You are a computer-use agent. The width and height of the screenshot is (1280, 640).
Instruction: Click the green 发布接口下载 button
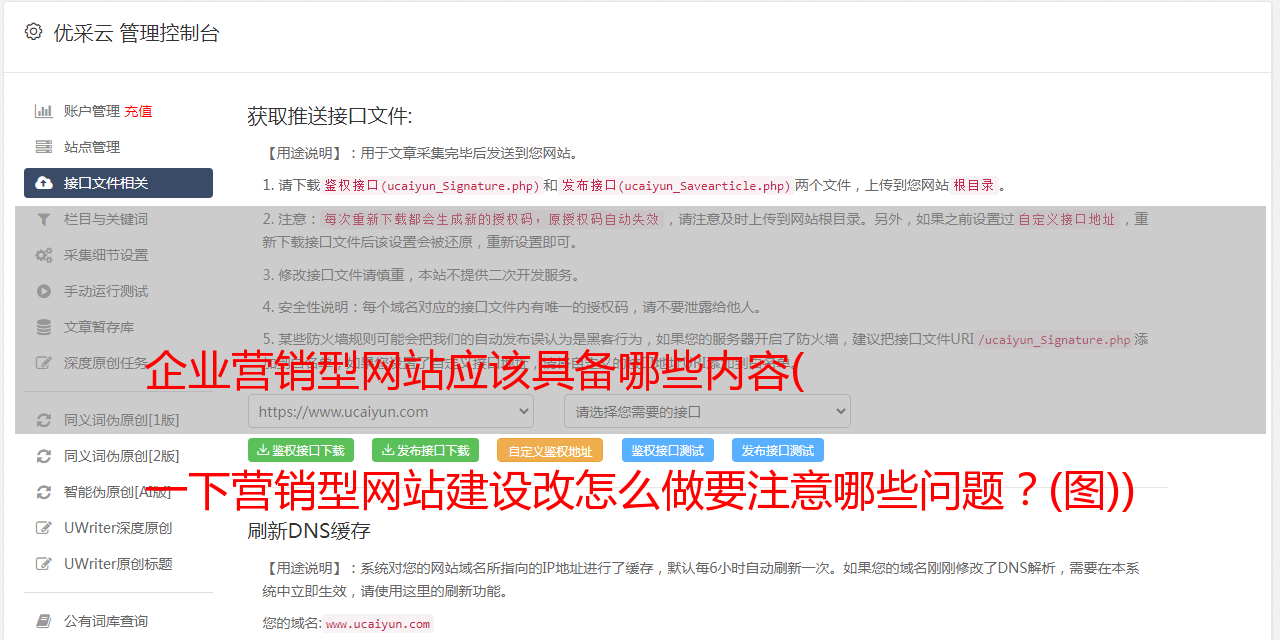tap(425, 450)
